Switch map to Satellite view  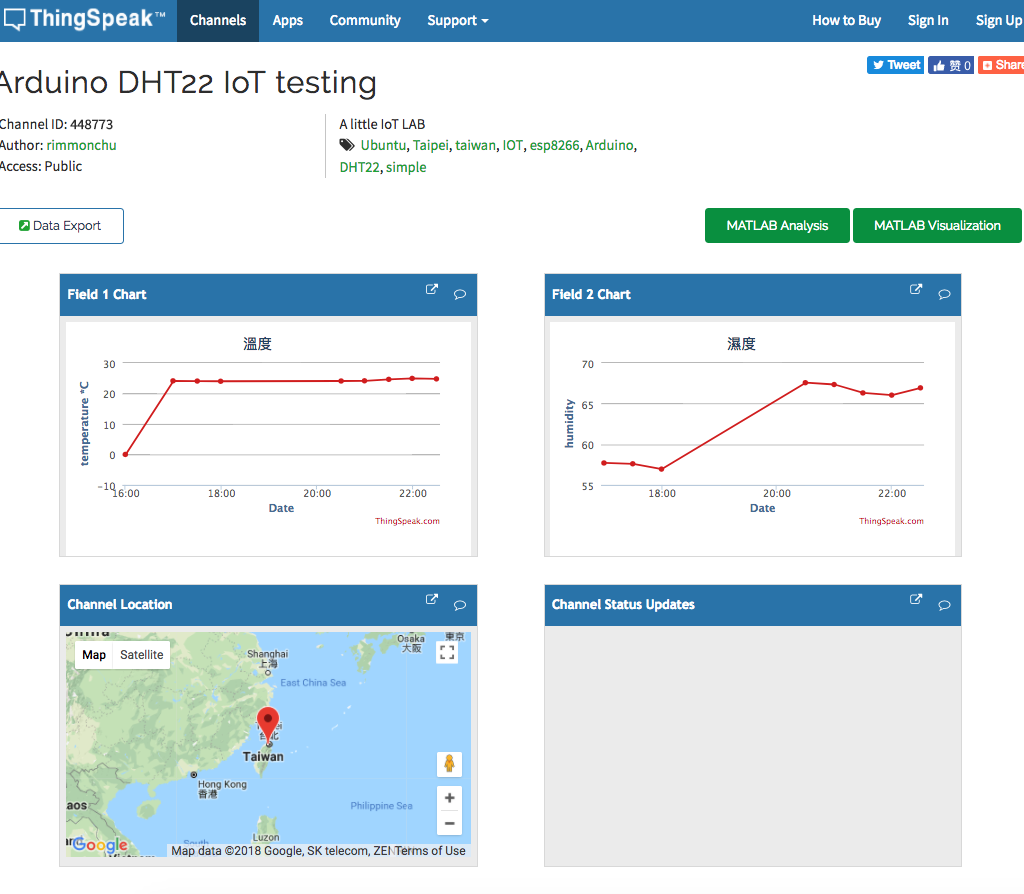tap(142, 655)
